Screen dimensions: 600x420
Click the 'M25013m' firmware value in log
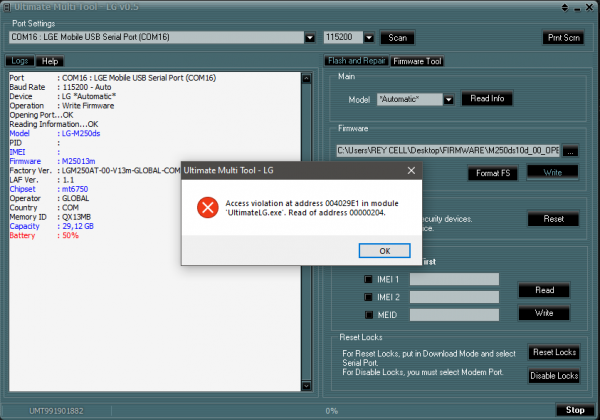(78, 161)
